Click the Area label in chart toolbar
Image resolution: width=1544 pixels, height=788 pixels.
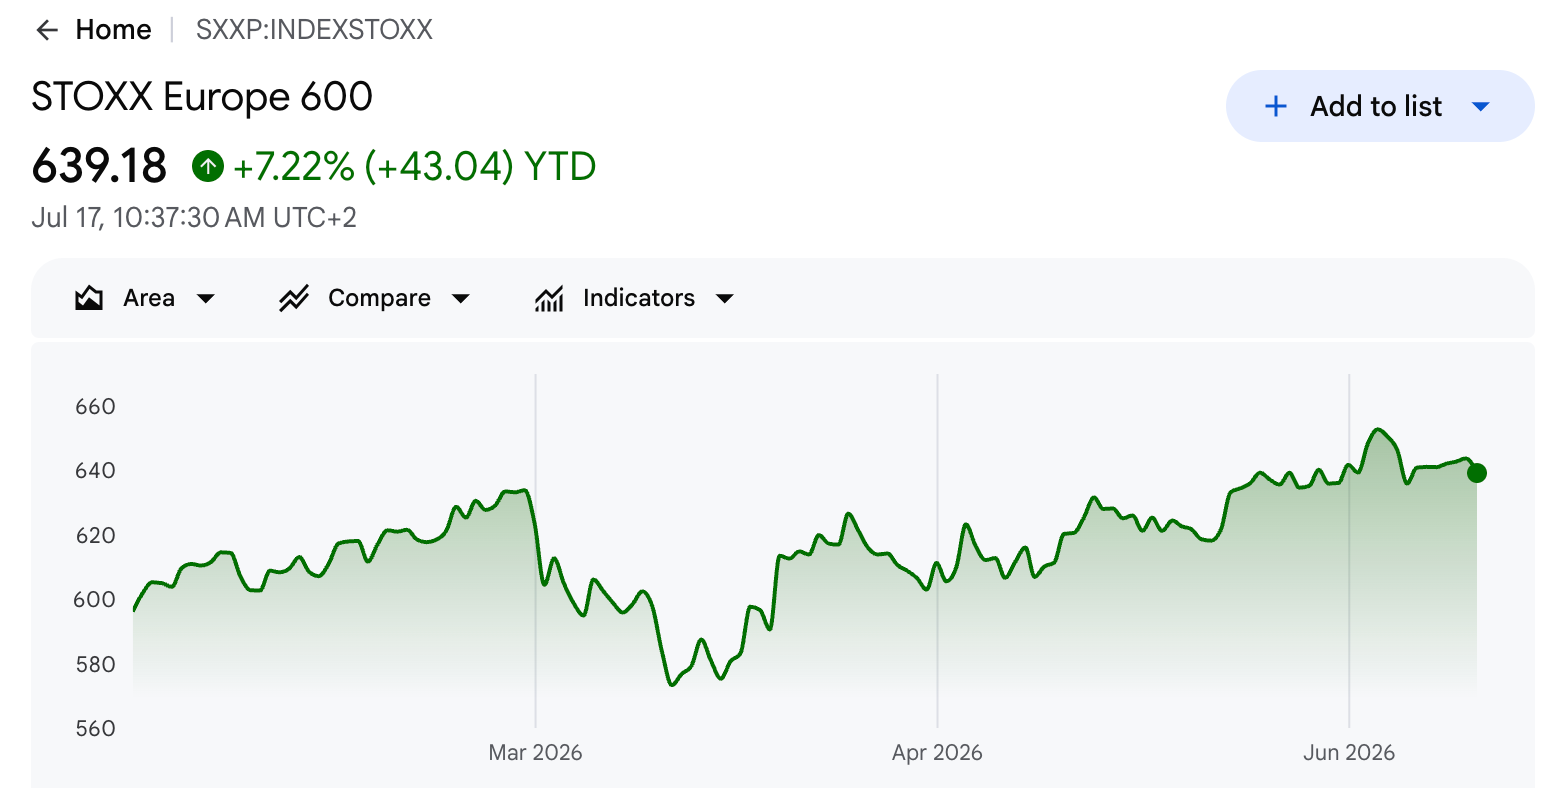tap(149, 298)
